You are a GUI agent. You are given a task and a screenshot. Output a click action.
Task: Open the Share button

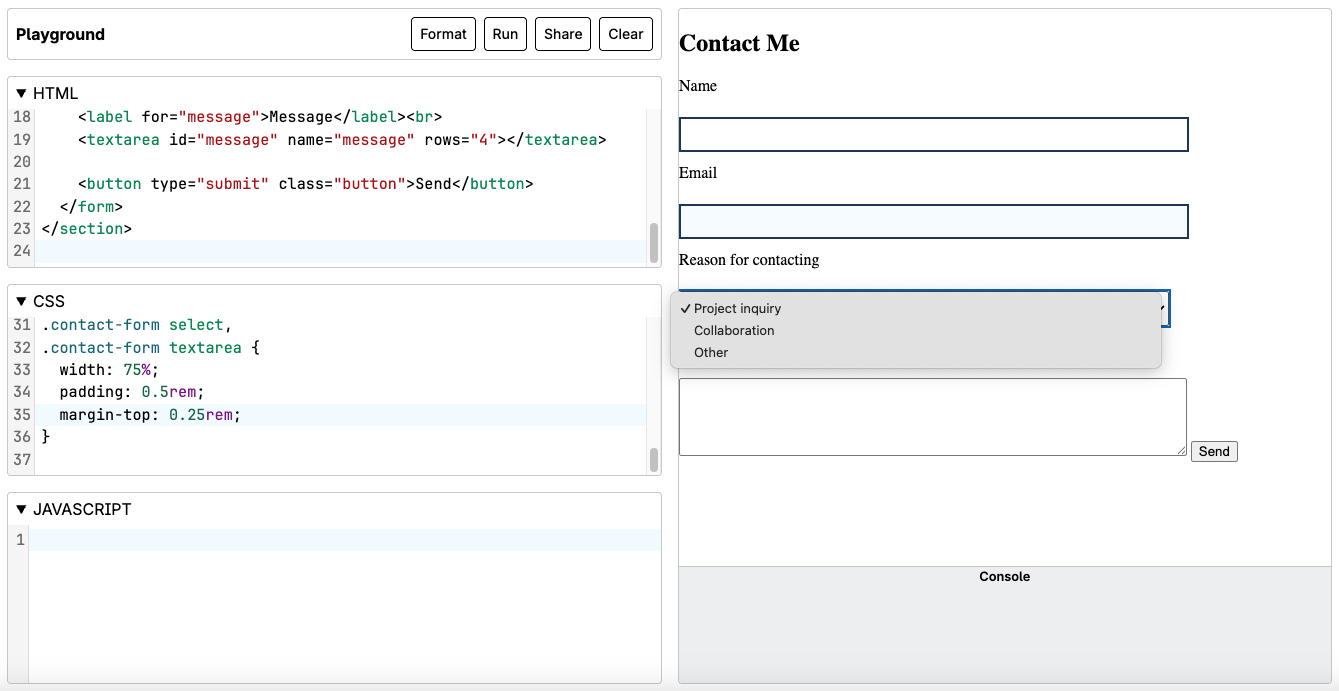(x=563, y=34)
